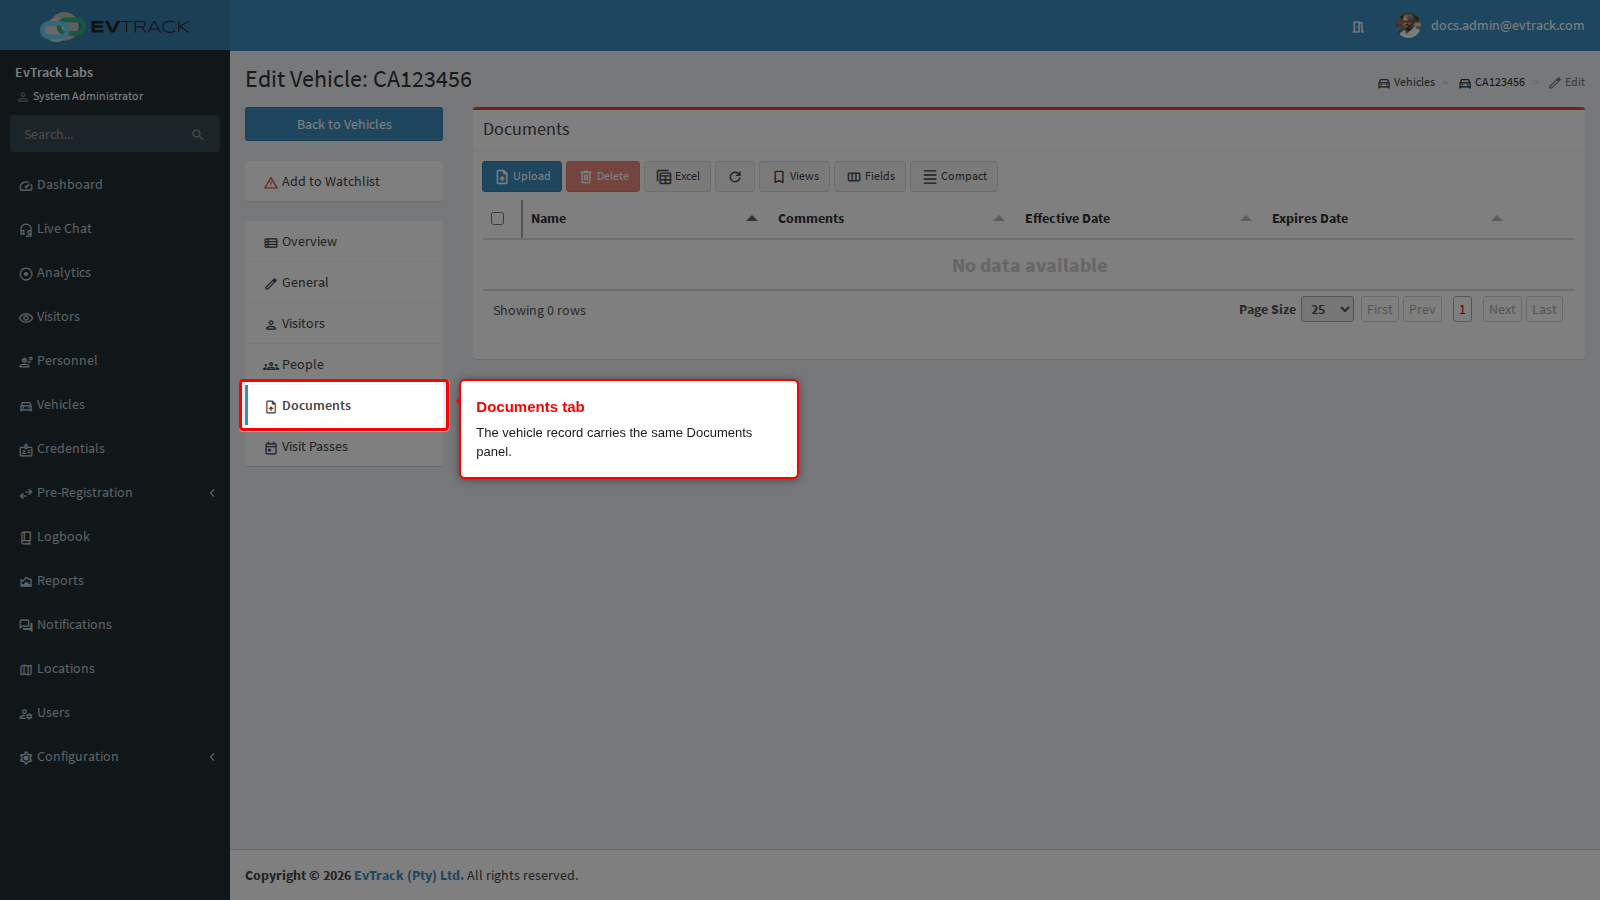Switch to the Overview tab
Viewport: 1600px width, 900px height.
tap(344, 242)
